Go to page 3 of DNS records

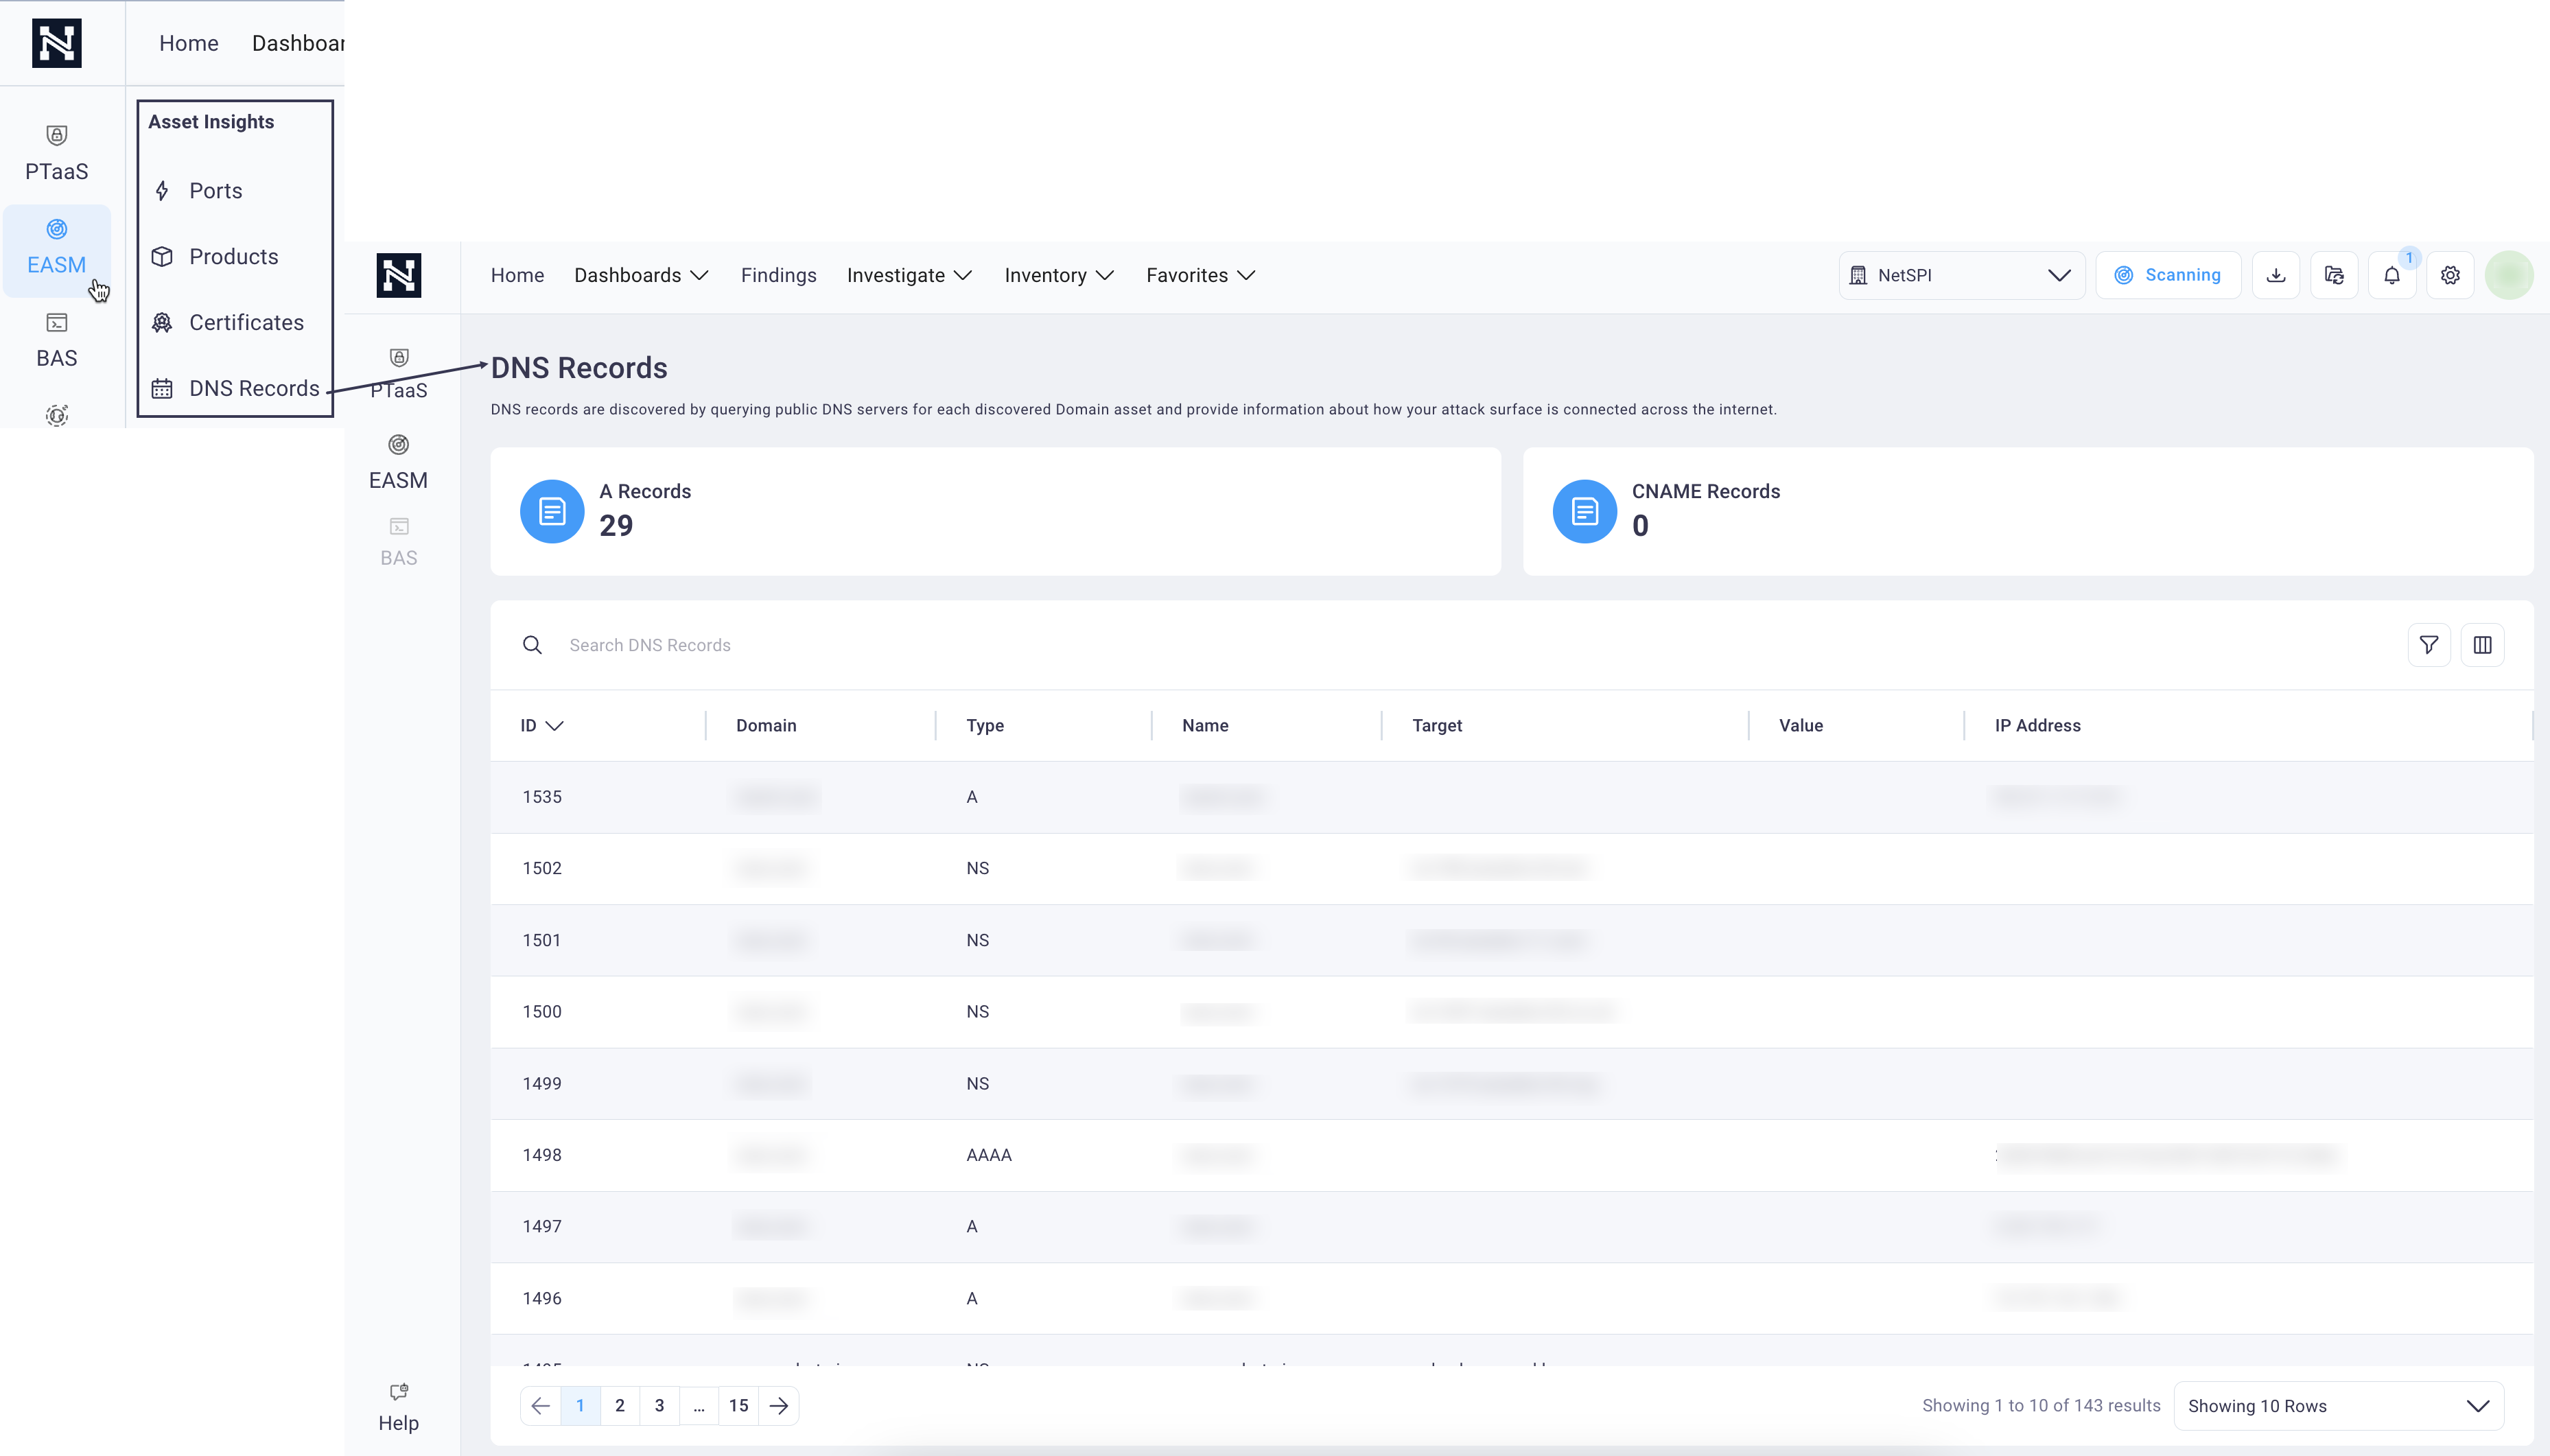click(659, 1405)
